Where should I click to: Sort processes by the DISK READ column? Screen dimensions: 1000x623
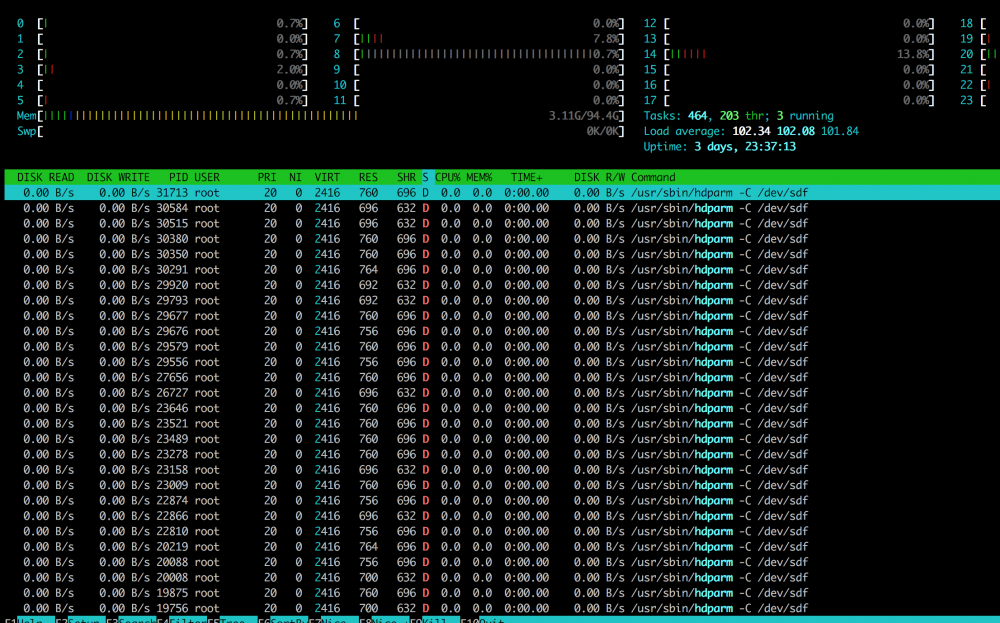pyautogui.click(x=45, y=177)
